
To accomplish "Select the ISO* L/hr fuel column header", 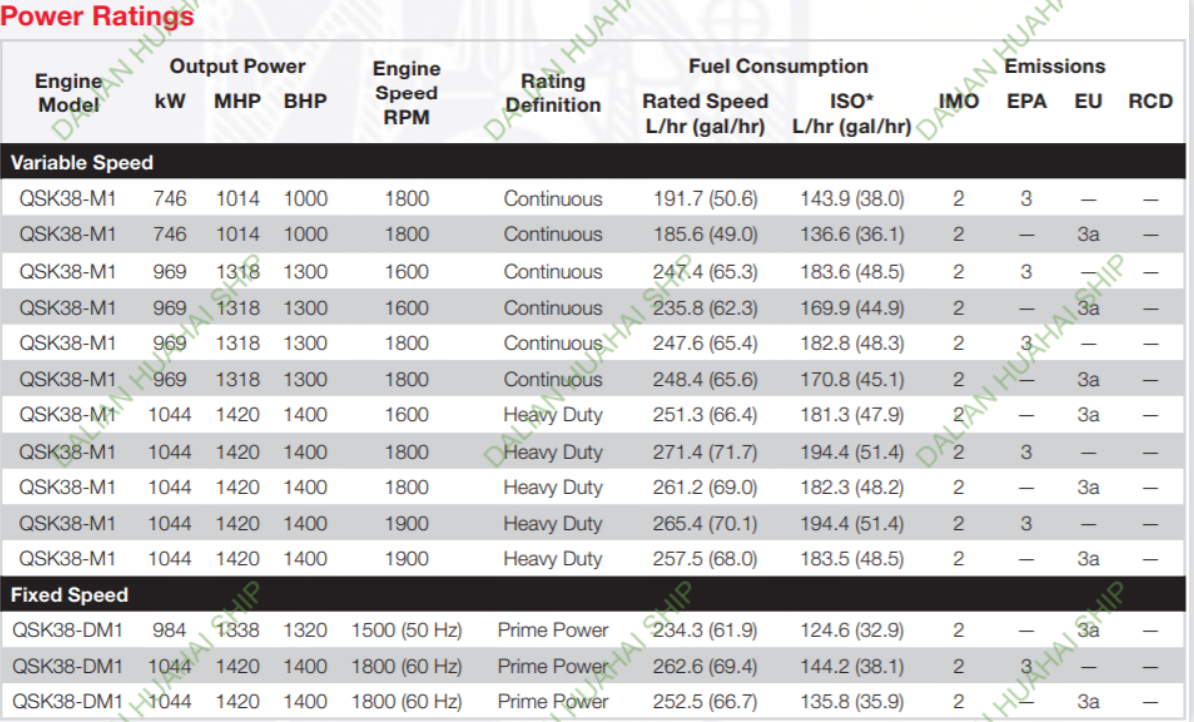I will 852,114.
